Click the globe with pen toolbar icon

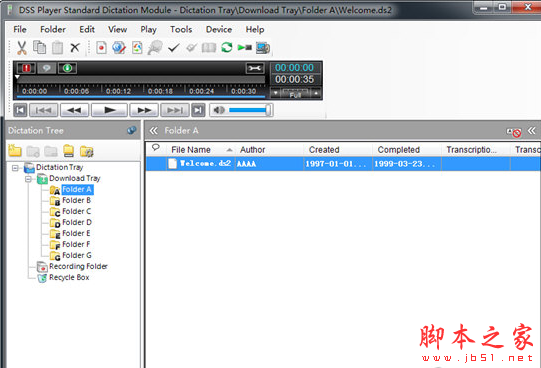[x=119, y=48]
